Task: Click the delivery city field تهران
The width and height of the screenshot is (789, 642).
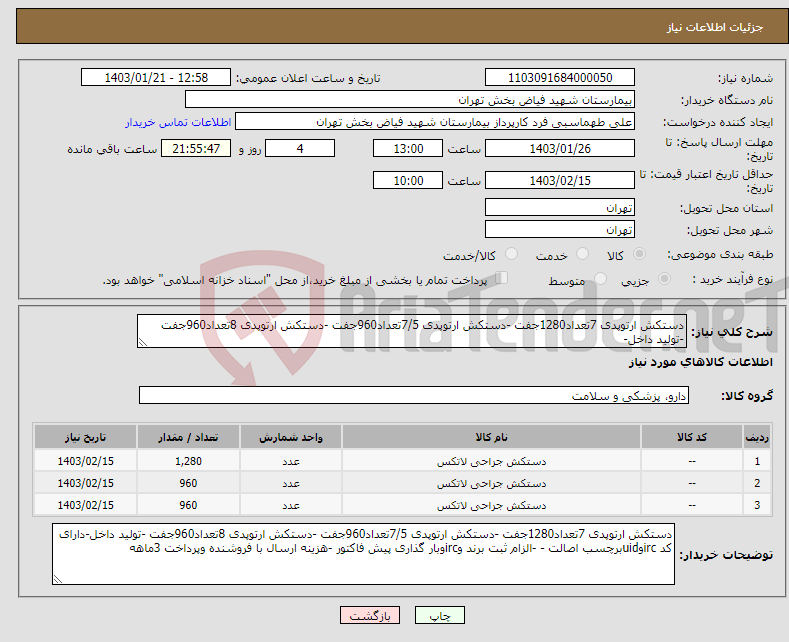Action: point(560,229)
